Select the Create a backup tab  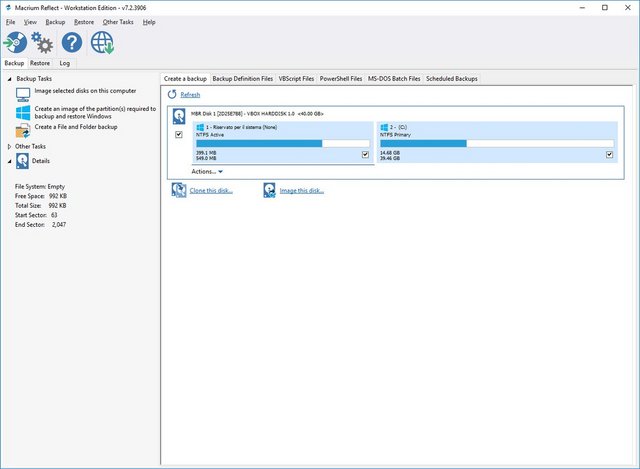pyautogui.click(x=185, y=79)
